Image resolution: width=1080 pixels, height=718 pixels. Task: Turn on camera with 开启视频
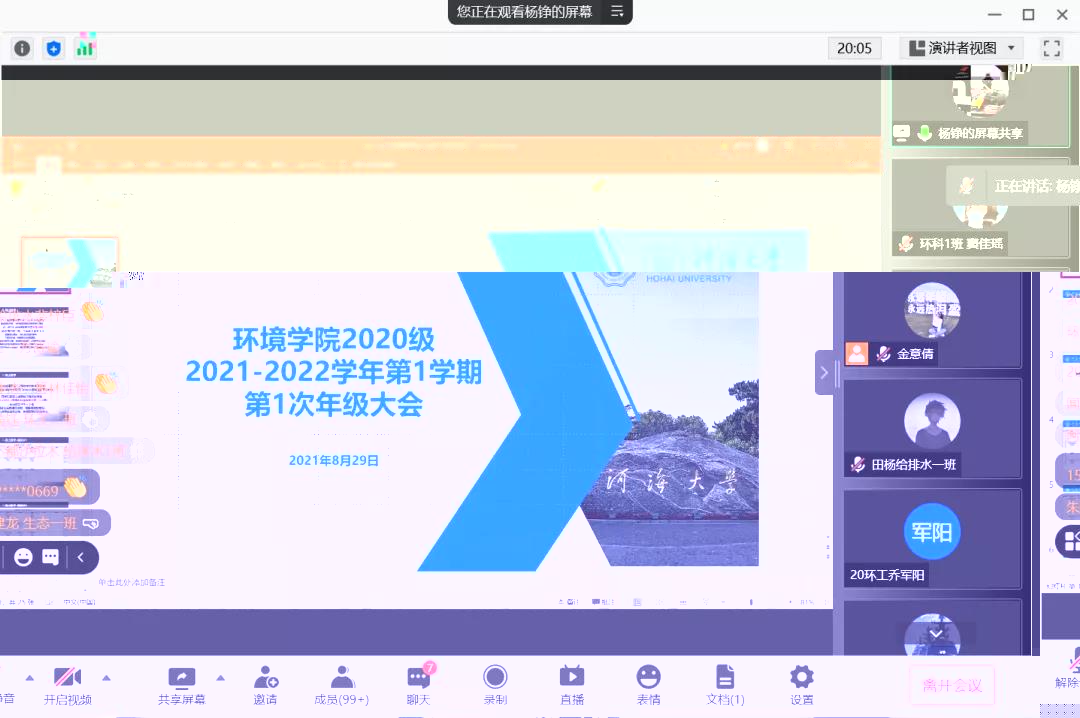67,685
